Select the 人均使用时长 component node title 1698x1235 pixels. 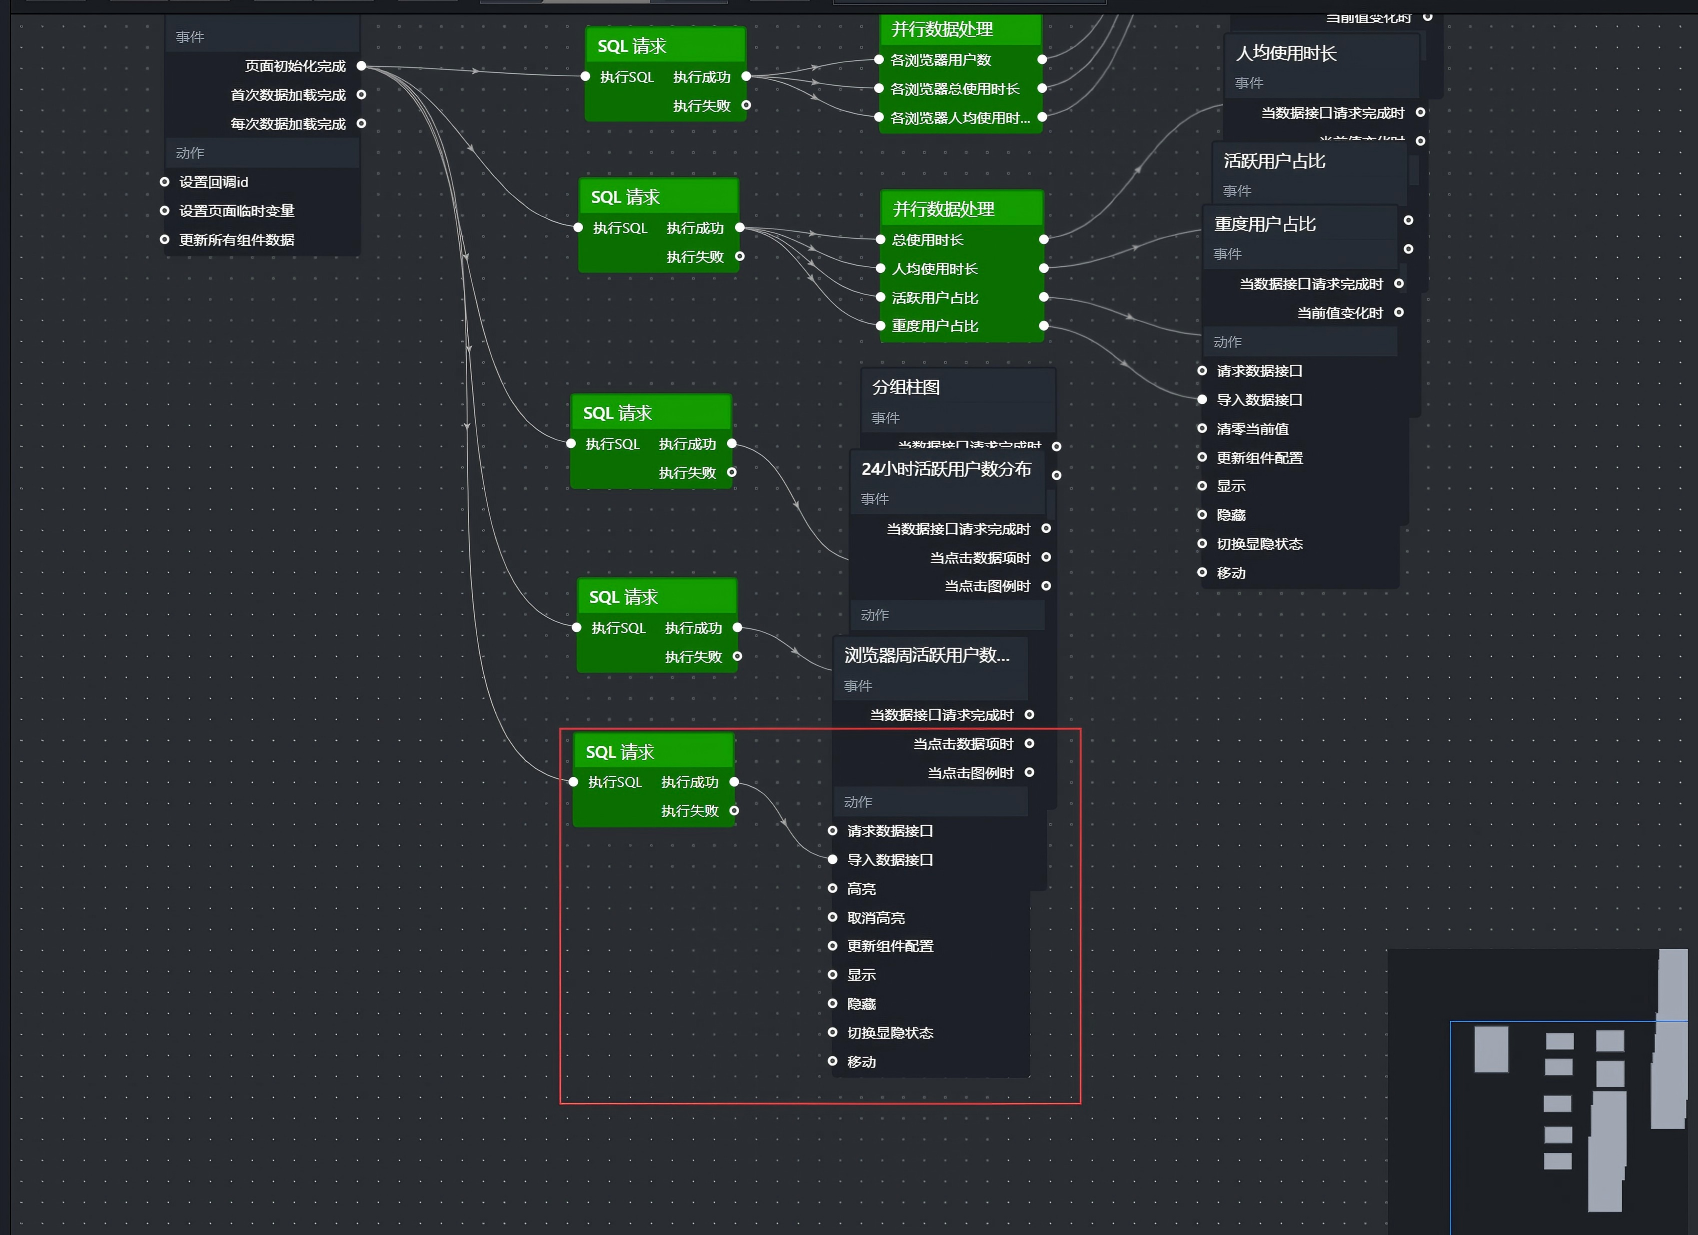point(1286,53)
